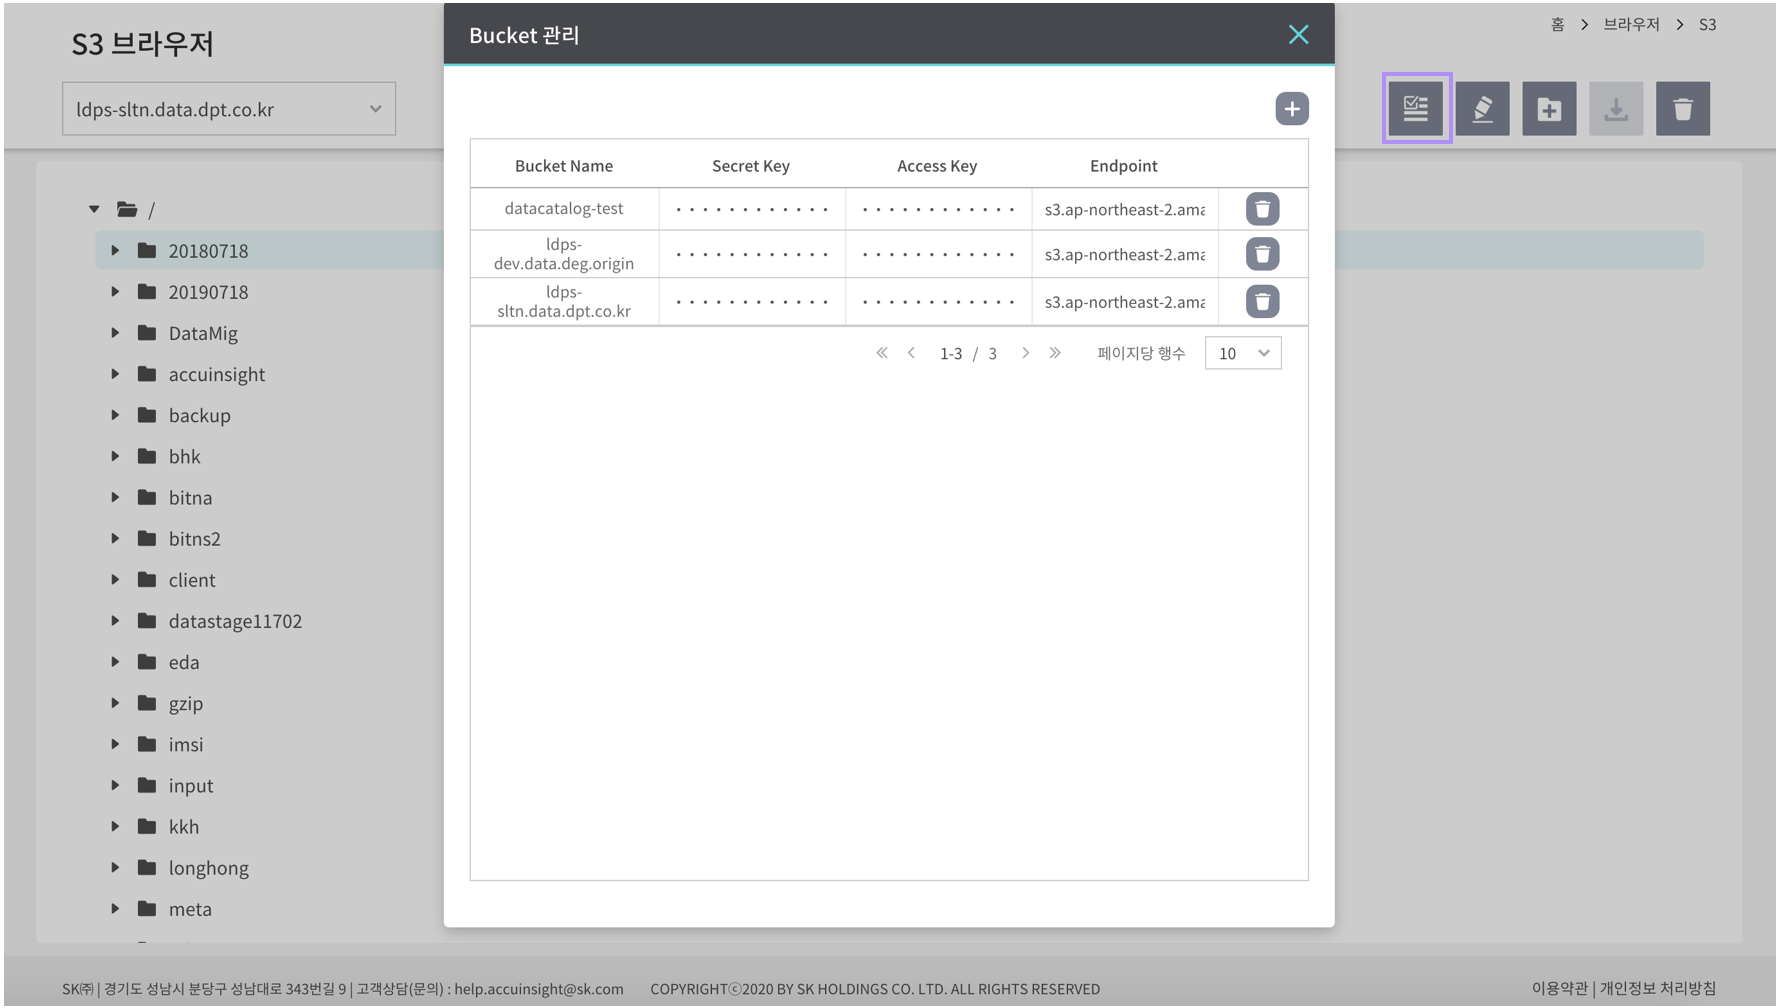
Task: Expand the bhk folder
Action: pos(115,455)
